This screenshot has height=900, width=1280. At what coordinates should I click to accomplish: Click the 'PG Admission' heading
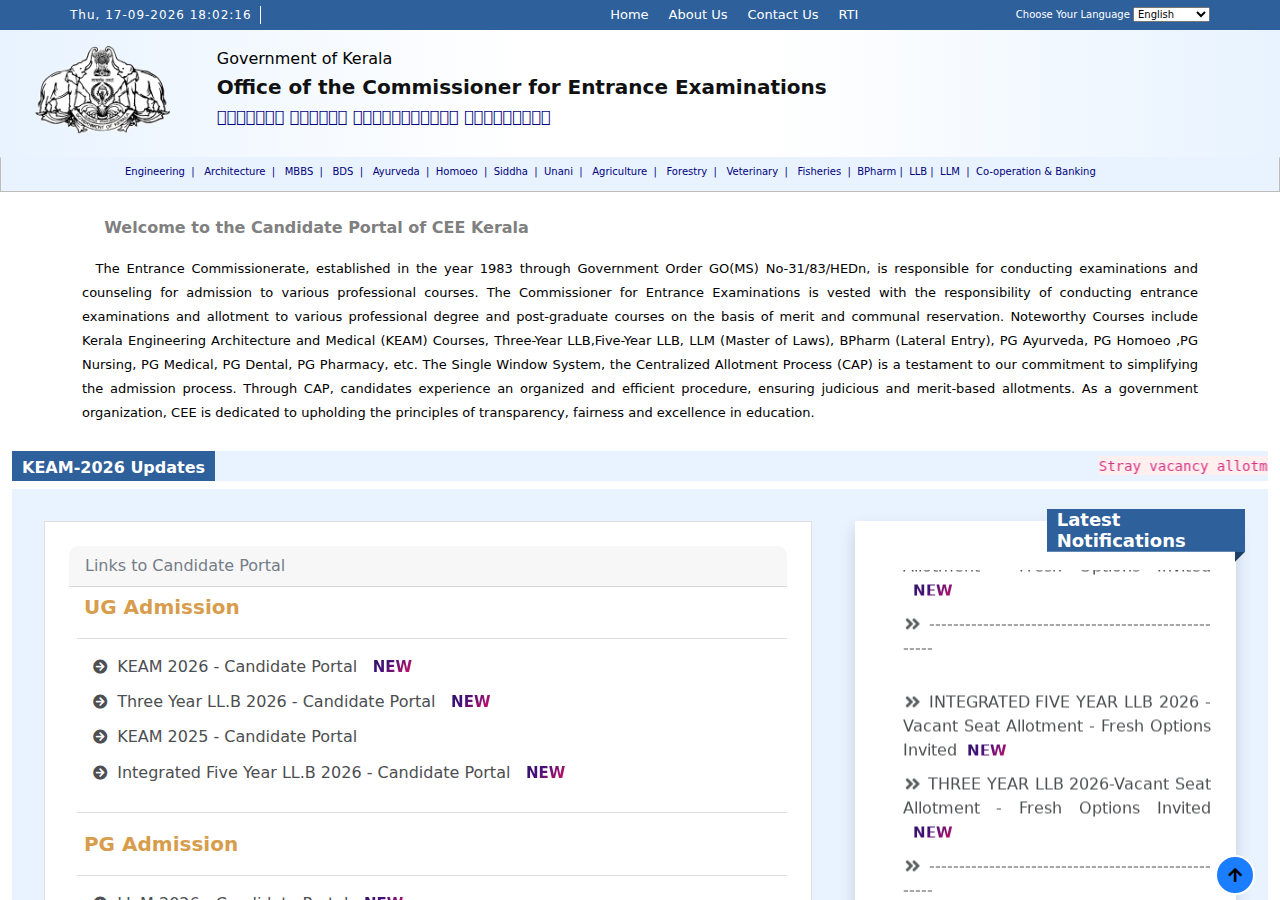click(x=161, y=844)
